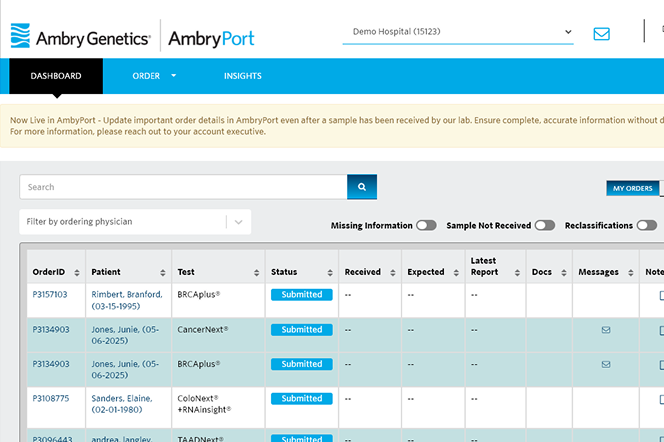Switch to INSIGHTS tab
Image resolution: width=664 pixels, height=442 pixels.
point(243,76)
